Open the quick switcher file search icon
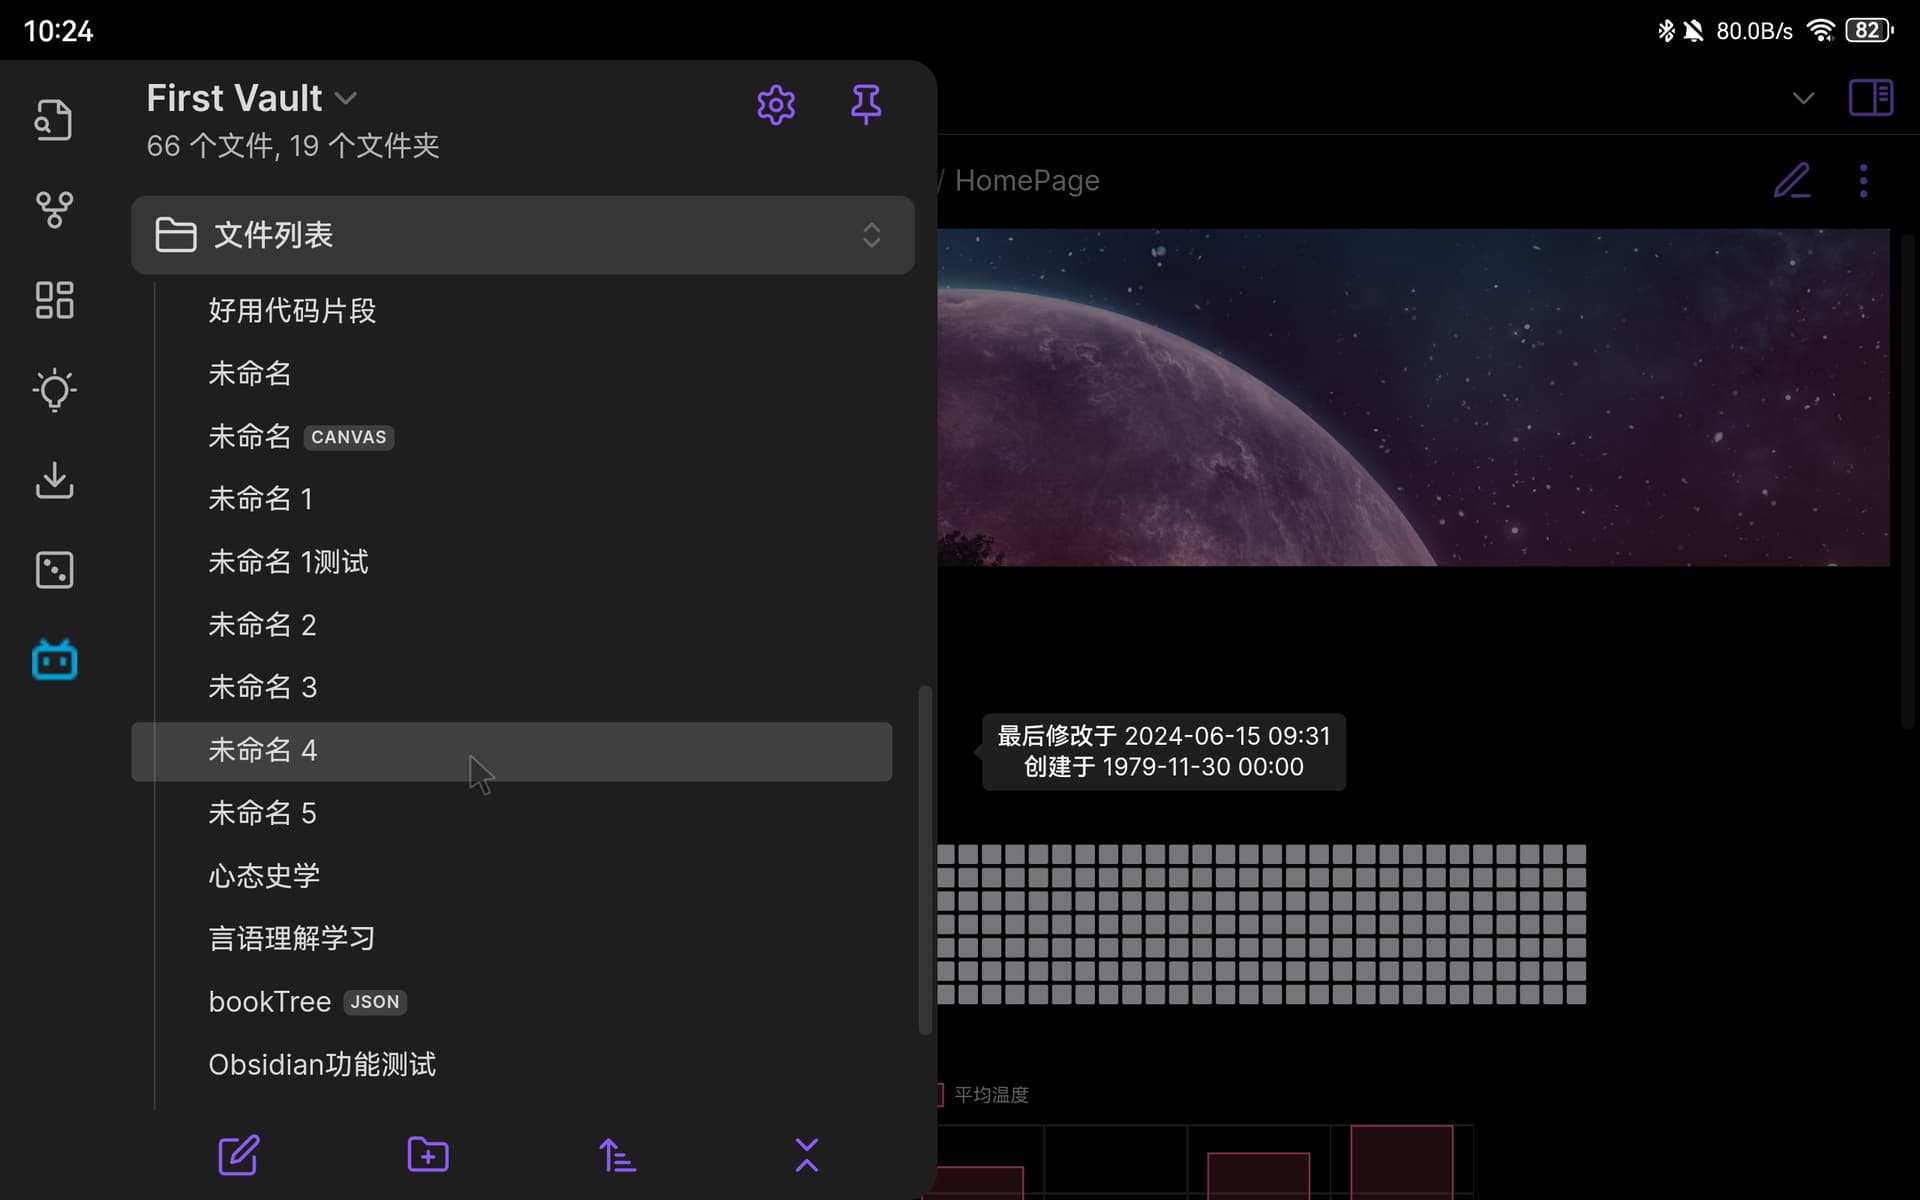The width and height of the screenshot is (1920, 1200). point(54,120)
